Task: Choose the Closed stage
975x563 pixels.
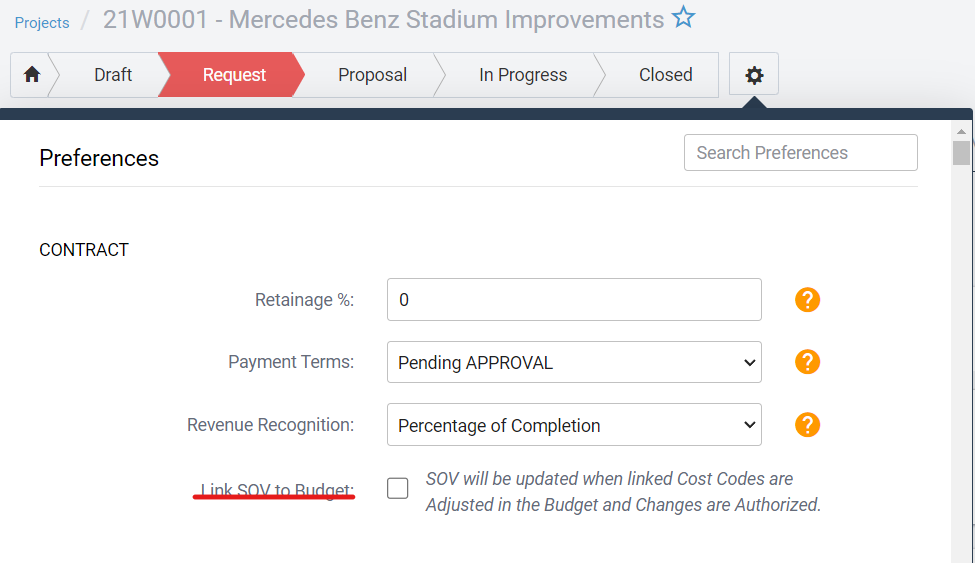Action: (x=665, y=75)
